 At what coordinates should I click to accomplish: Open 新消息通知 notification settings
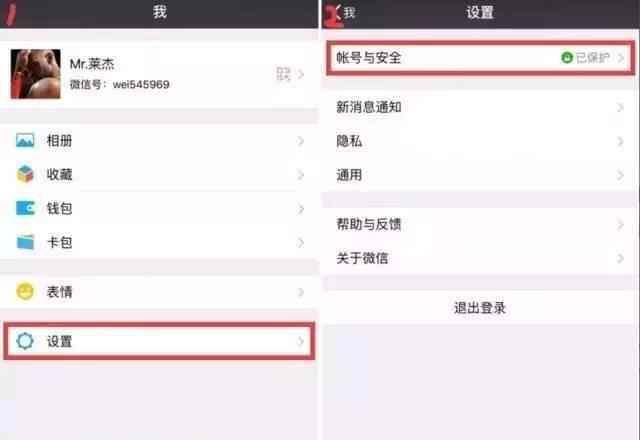pos(480,107)
